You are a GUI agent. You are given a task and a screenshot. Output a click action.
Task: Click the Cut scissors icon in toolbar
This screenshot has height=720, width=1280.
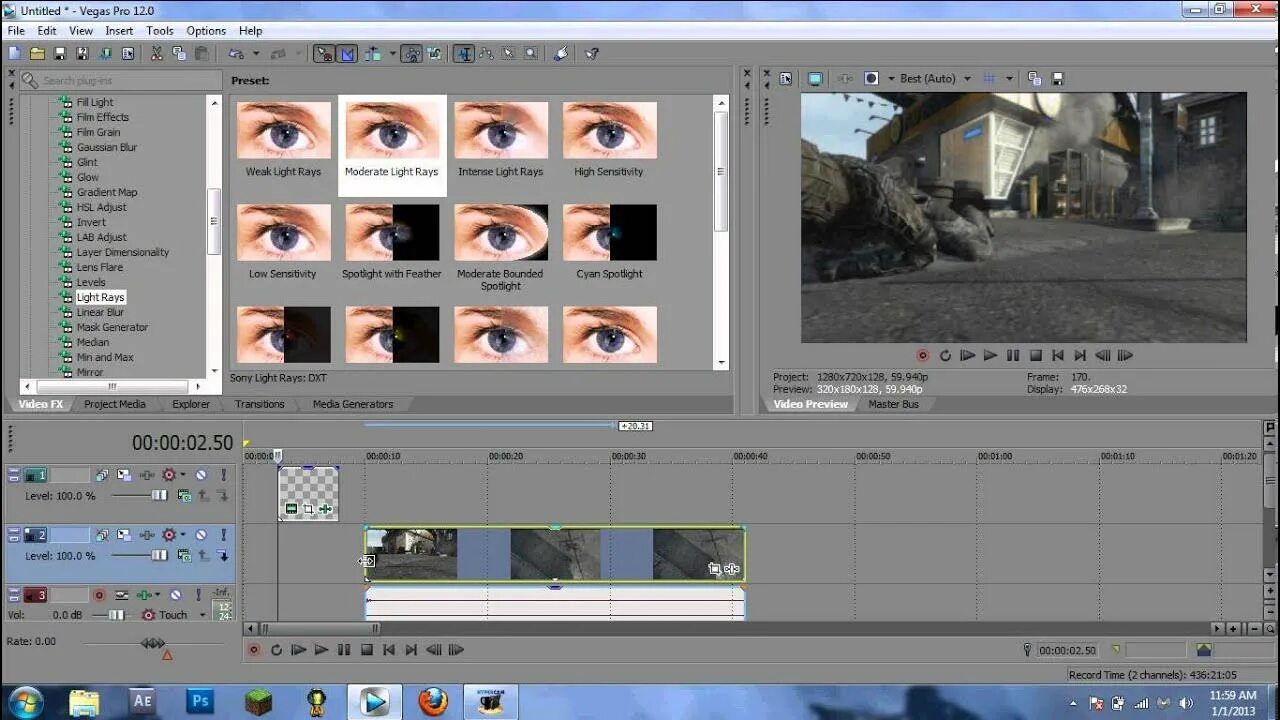pos(157,54)
